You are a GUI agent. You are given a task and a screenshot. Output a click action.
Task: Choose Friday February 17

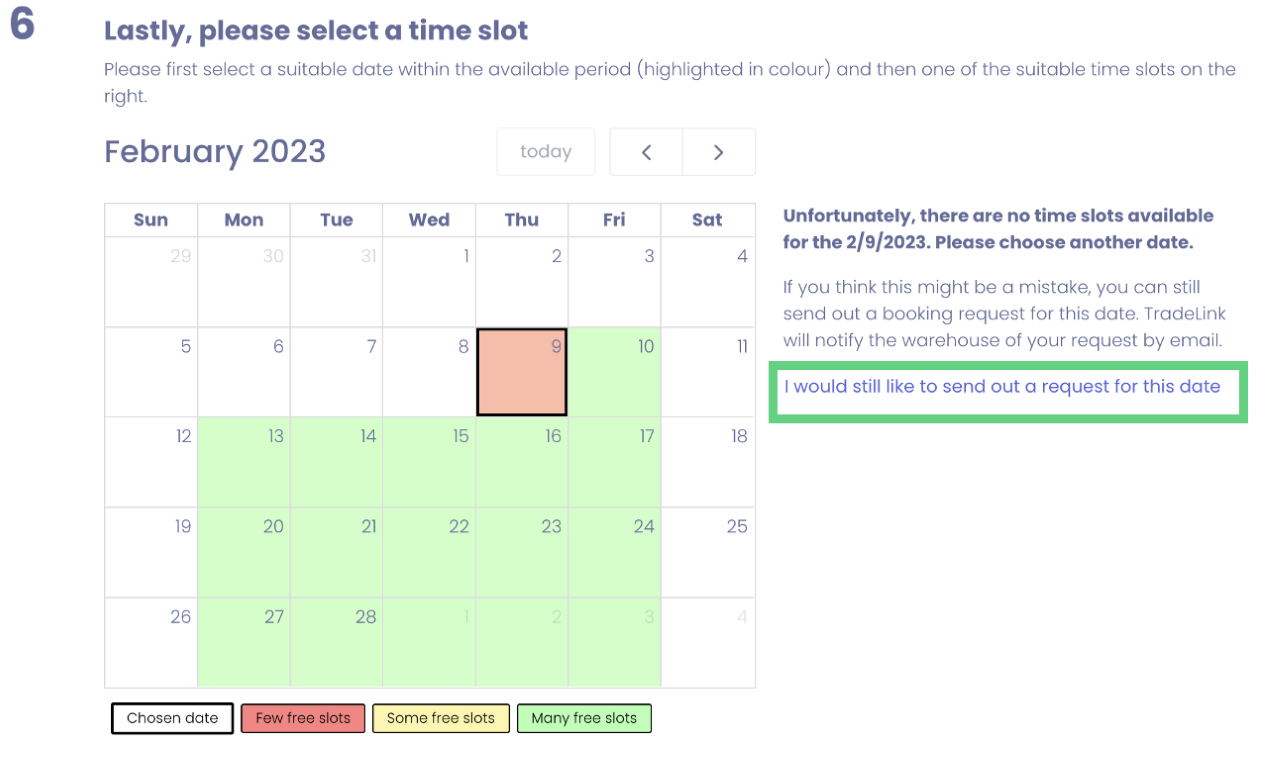[x=614, y=462]
